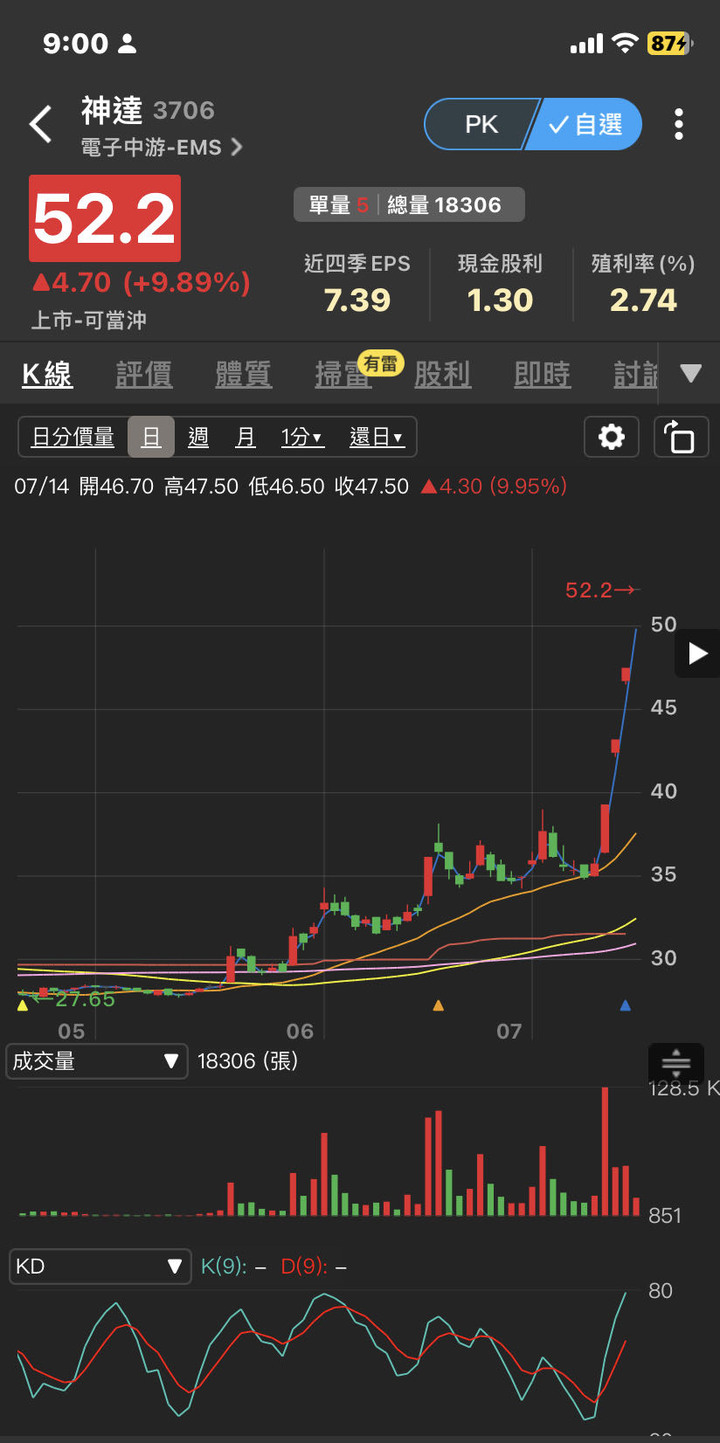720x1443 pixels.
Task: Switch to 掃雷 tab
Action: 342,376
